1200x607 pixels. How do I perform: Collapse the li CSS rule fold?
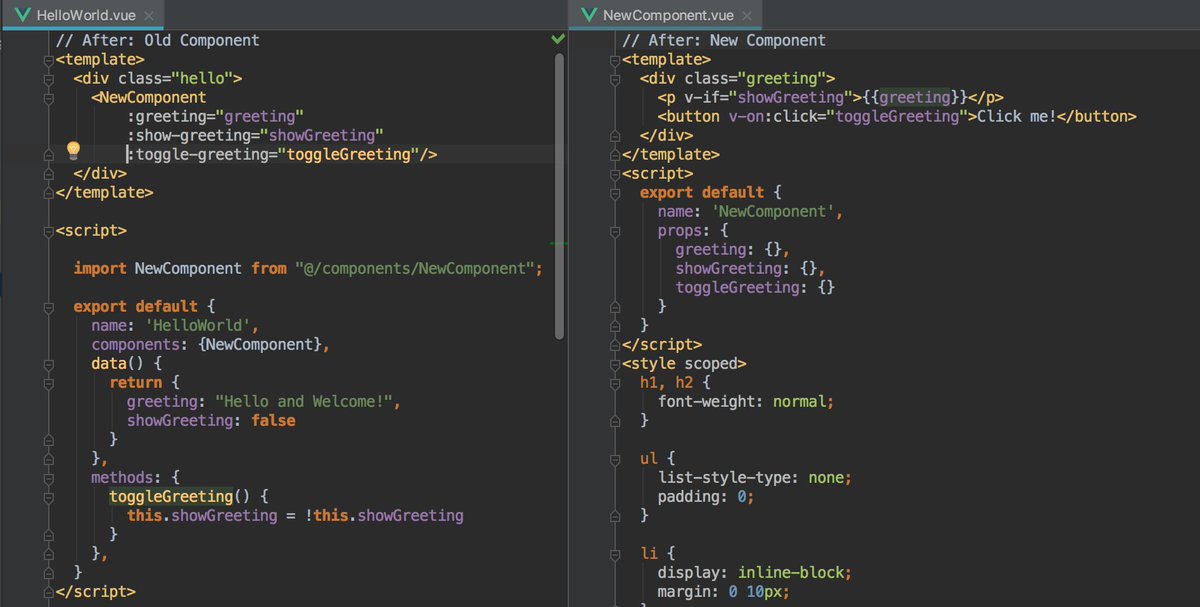coord(617,554)
